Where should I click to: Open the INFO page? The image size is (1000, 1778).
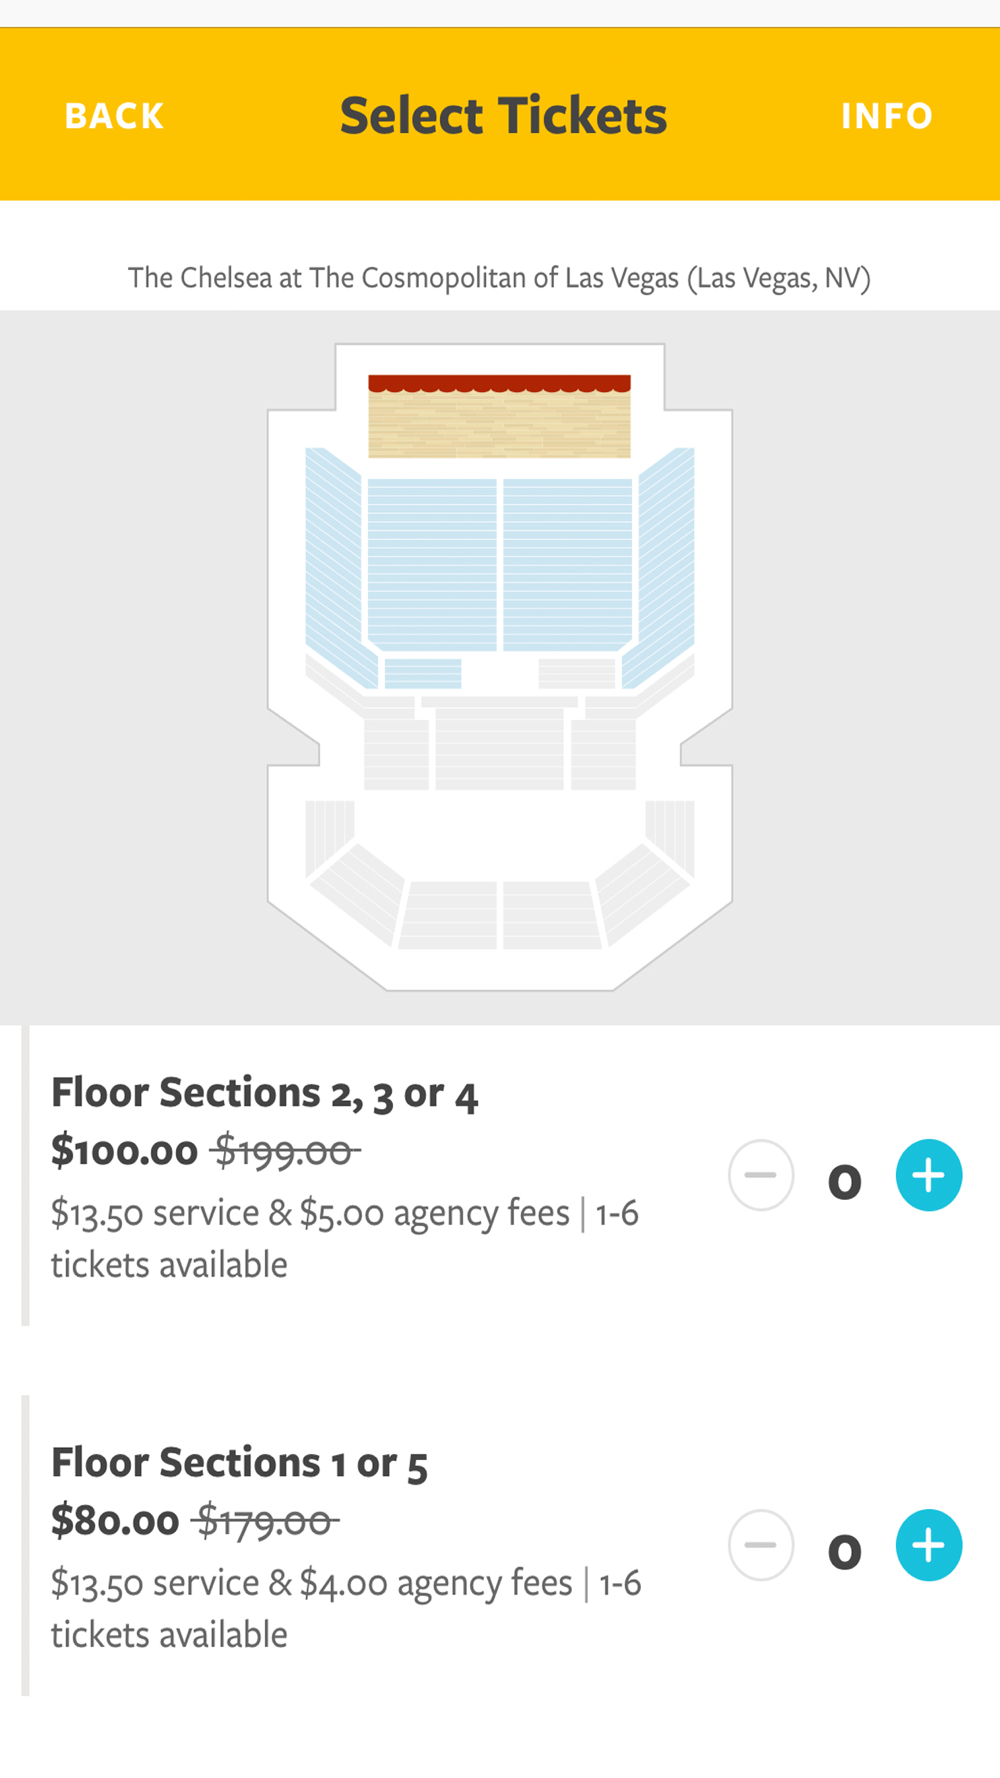click(887, 116)
